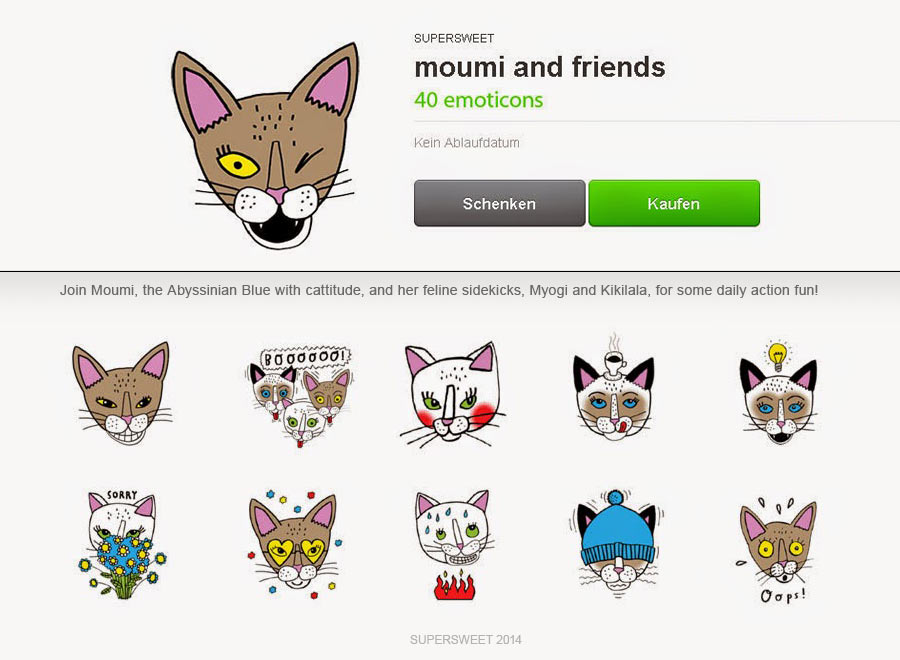Click the Kein Ablaufdatum label
Image resolution: width=900 pixels, height=660 pixels.
click(467, 143)
